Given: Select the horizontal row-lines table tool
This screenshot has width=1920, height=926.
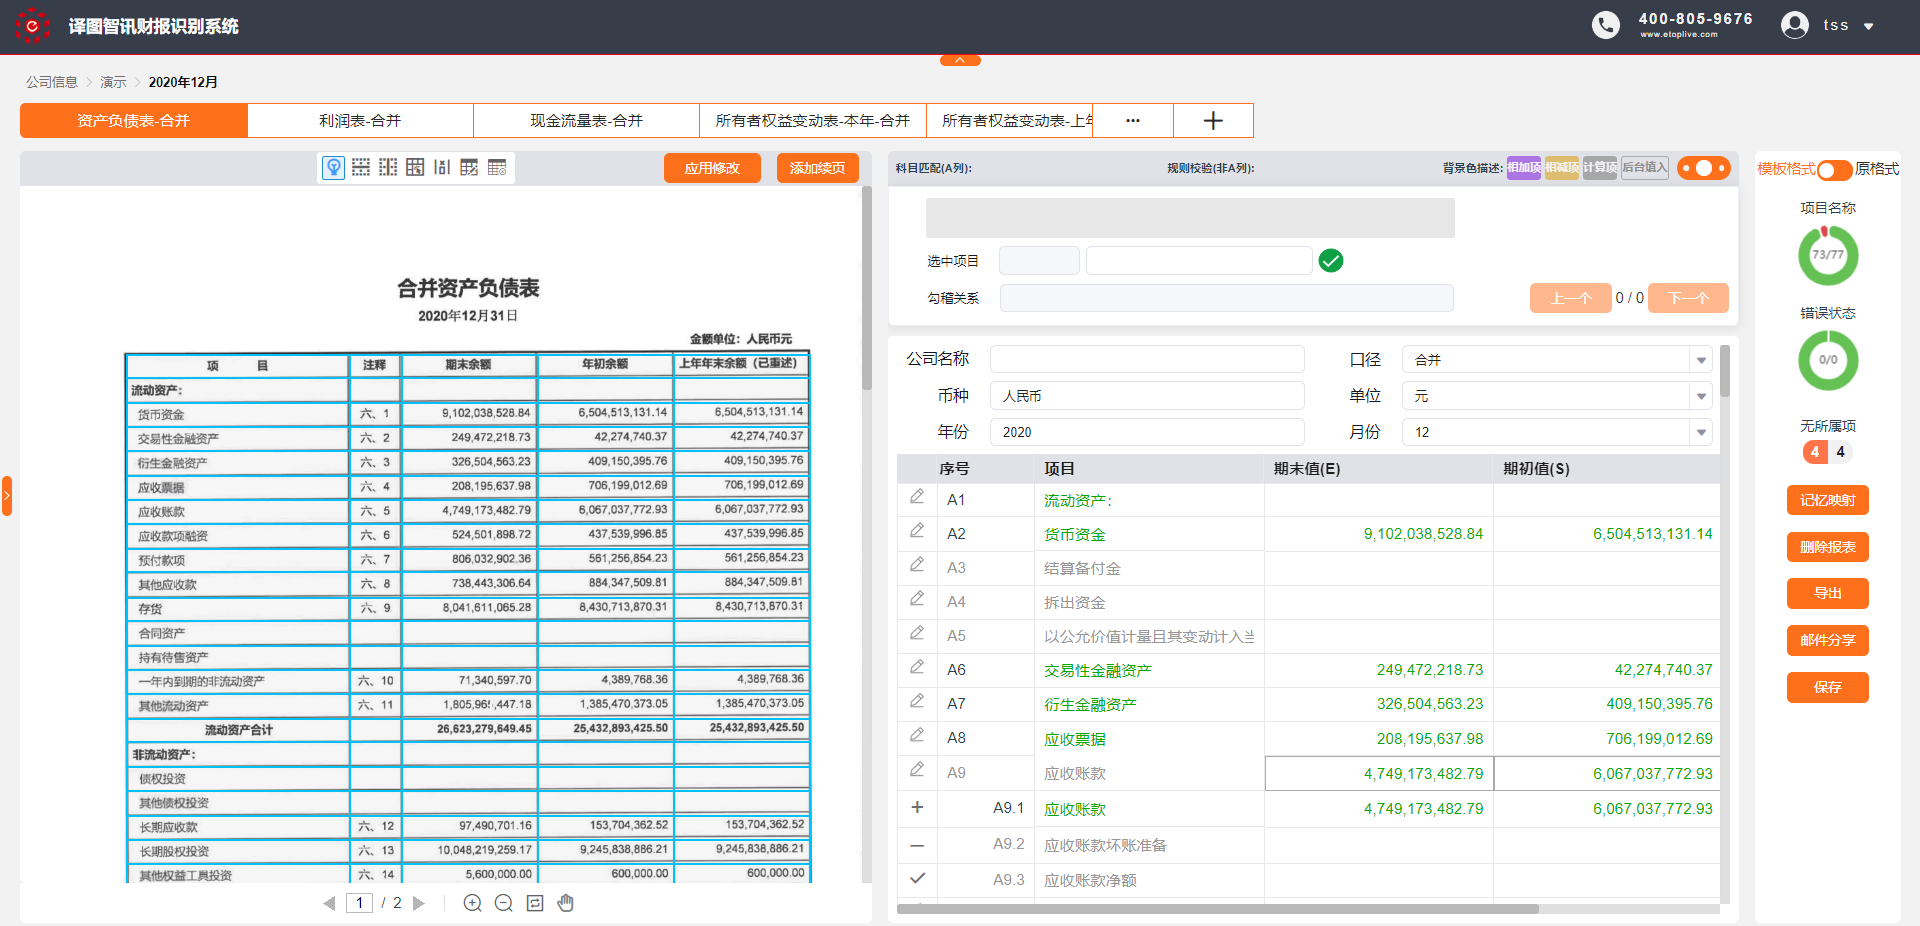Looking at the screenshot, I should click(361, 167).
